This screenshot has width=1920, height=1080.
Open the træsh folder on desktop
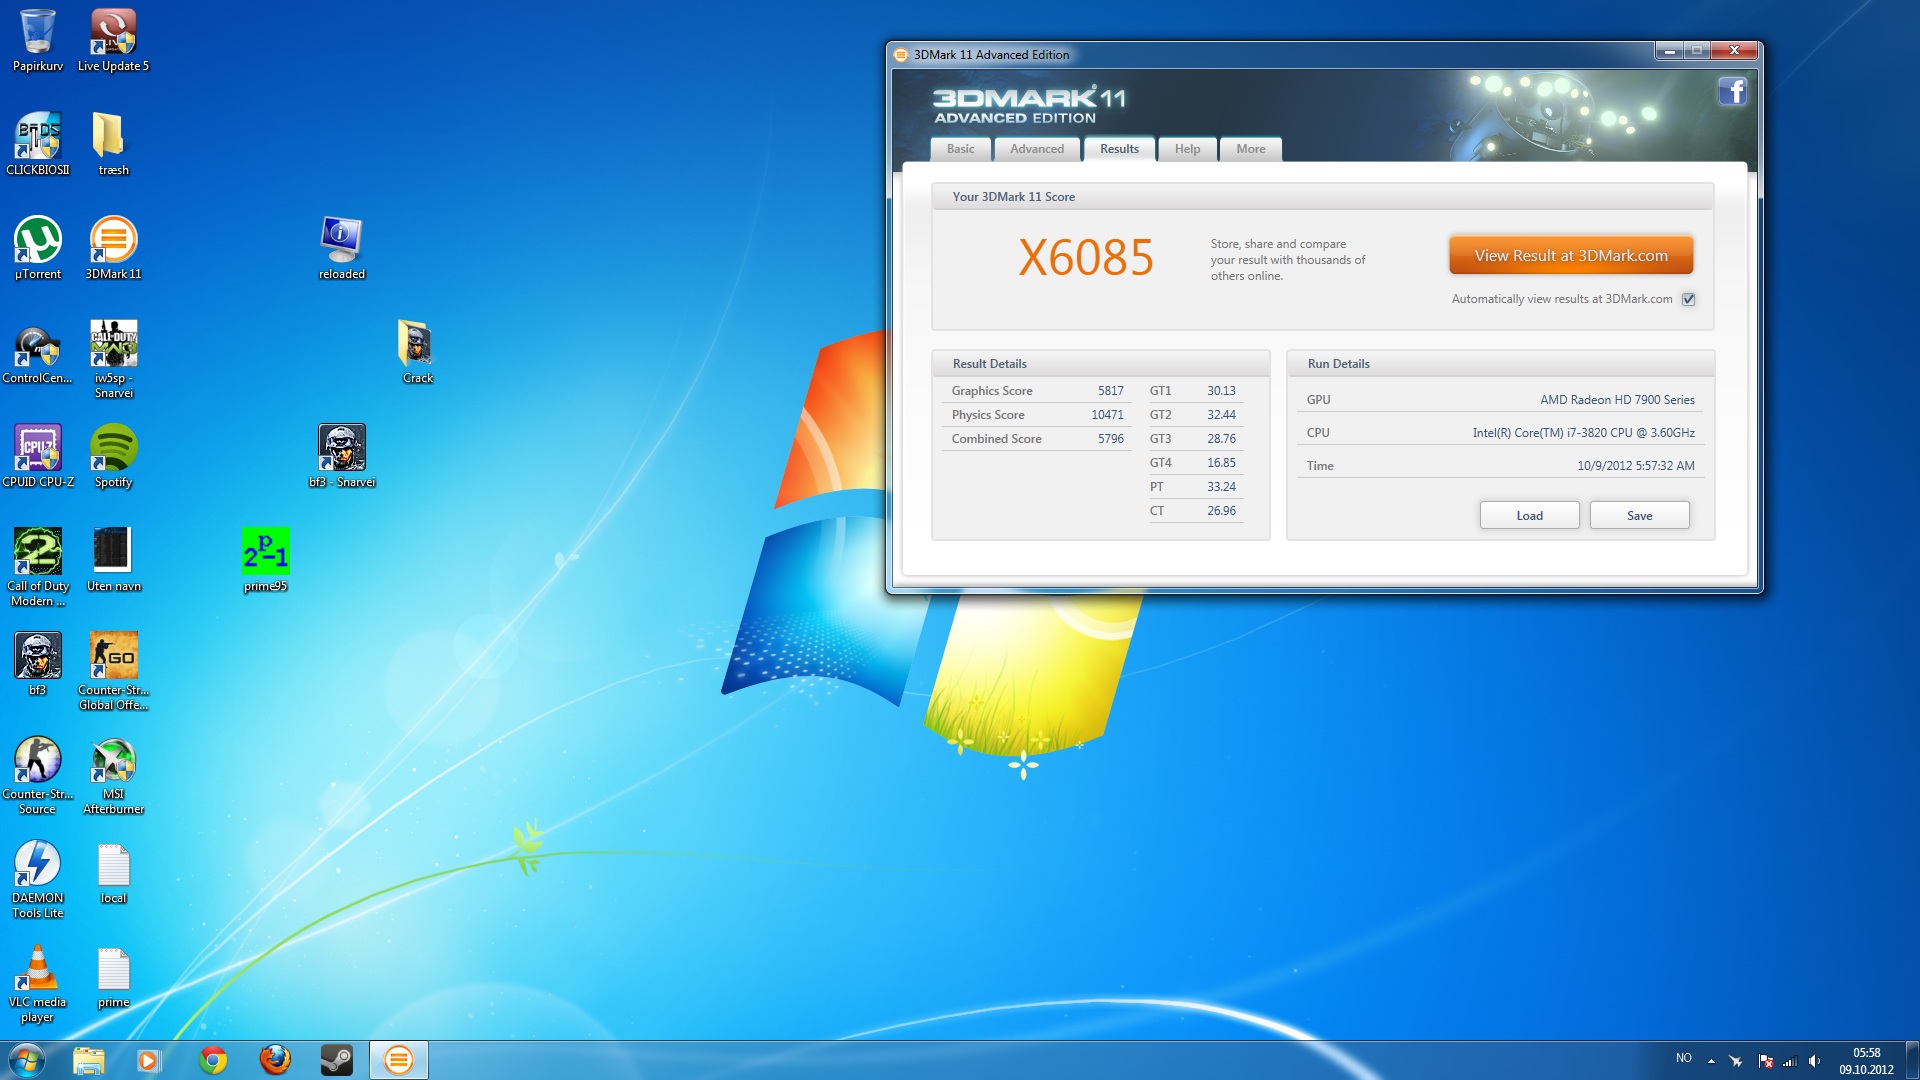113,144
